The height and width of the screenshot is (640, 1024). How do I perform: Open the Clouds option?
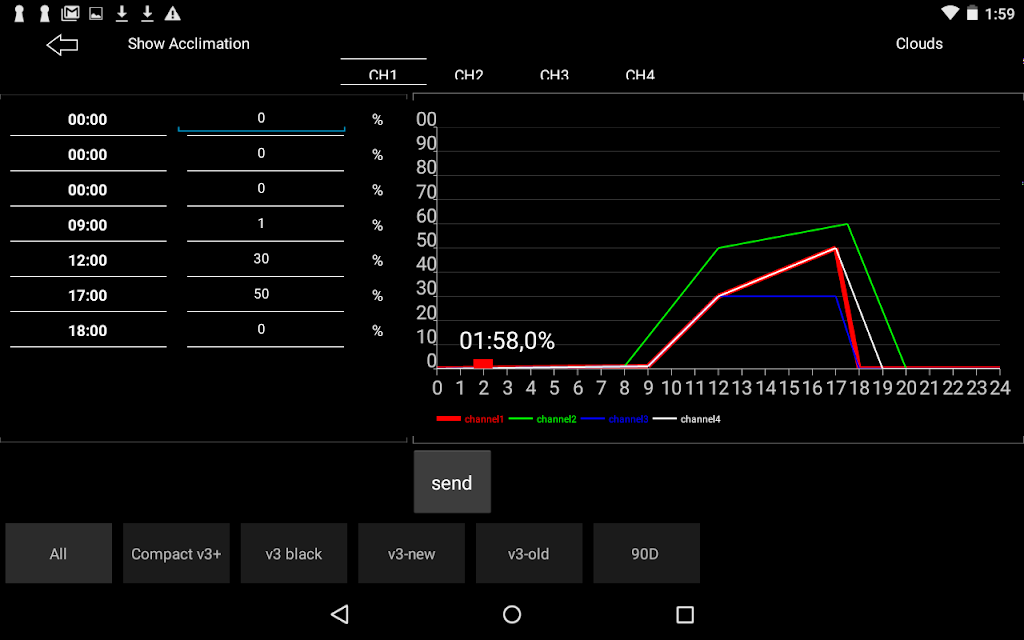click(919, 44)
